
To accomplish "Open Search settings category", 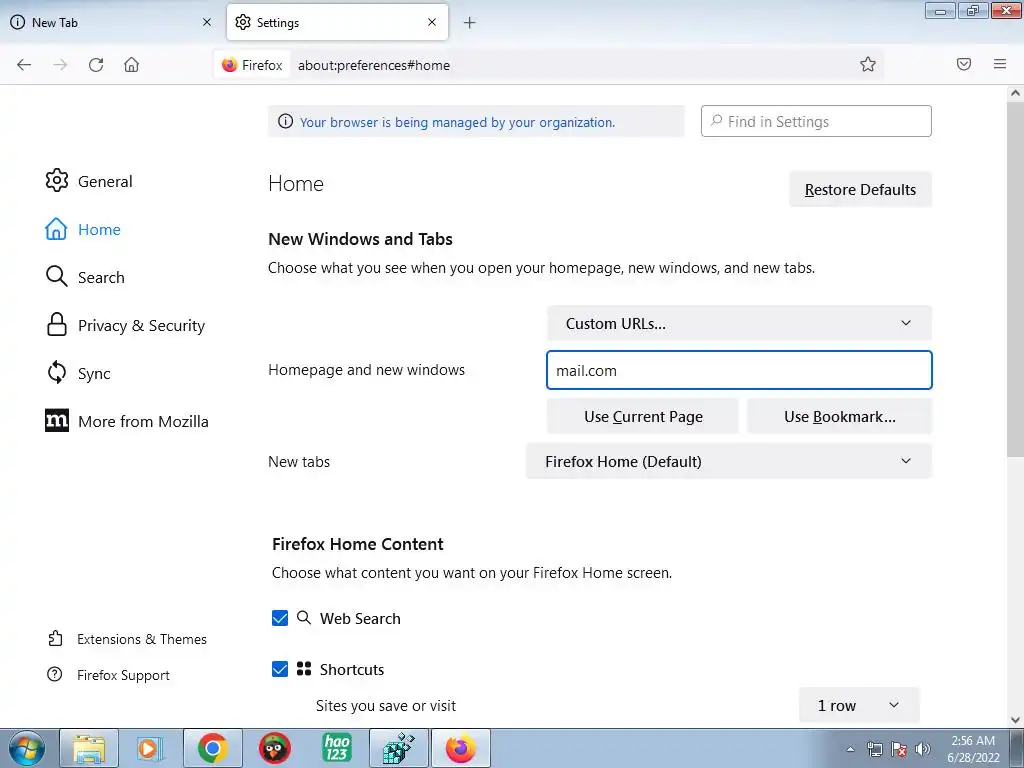I will click(85, 277).
